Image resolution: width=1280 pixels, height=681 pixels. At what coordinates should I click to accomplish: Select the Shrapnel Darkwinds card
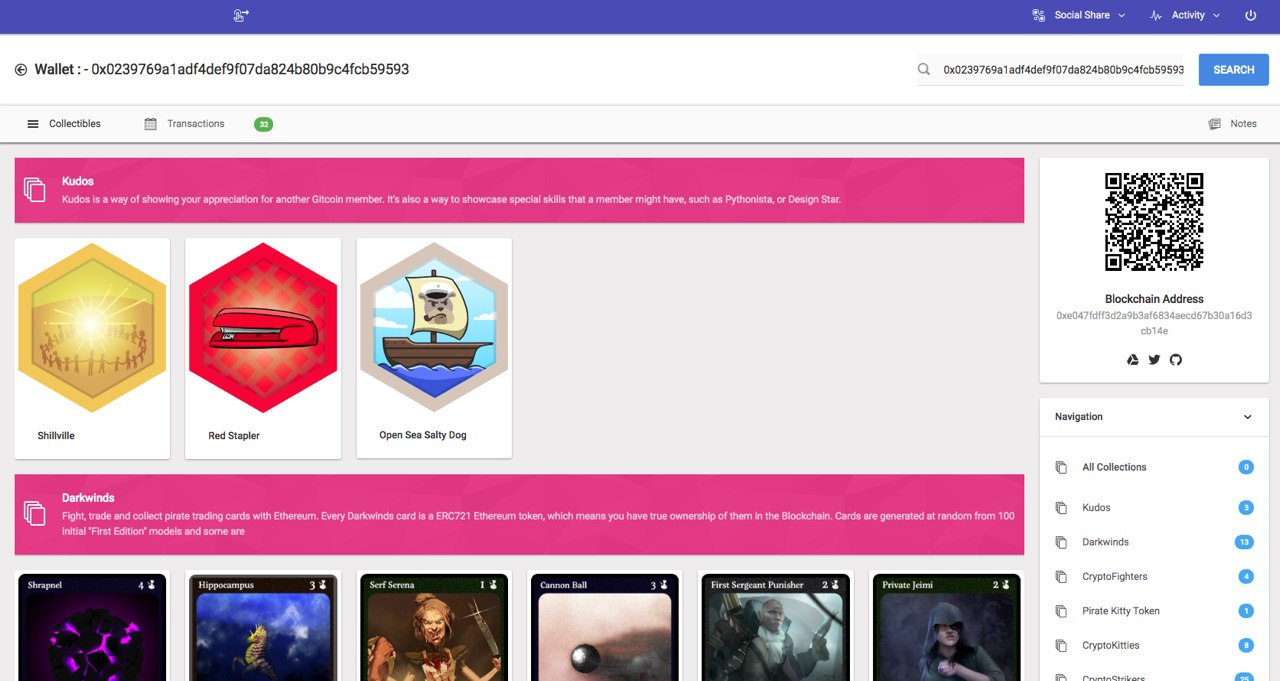tap(92, 626)
